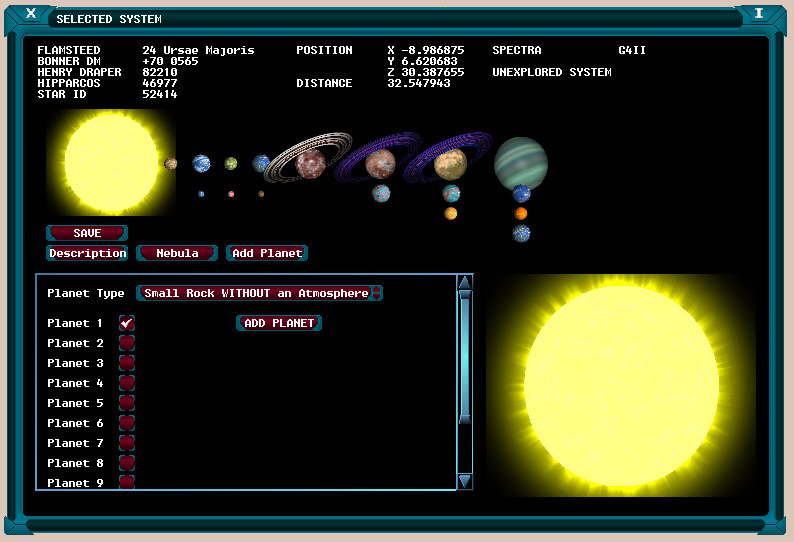794x542 pixels.
Task: Switch to the Description tab
Action: [87, 253]
